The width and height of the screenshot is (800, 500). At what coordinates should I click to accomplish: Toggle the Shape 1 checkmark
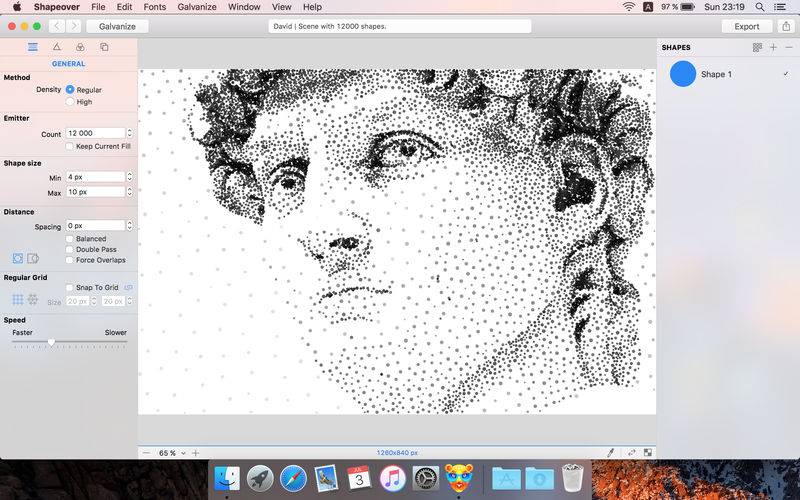click(786, 74)
